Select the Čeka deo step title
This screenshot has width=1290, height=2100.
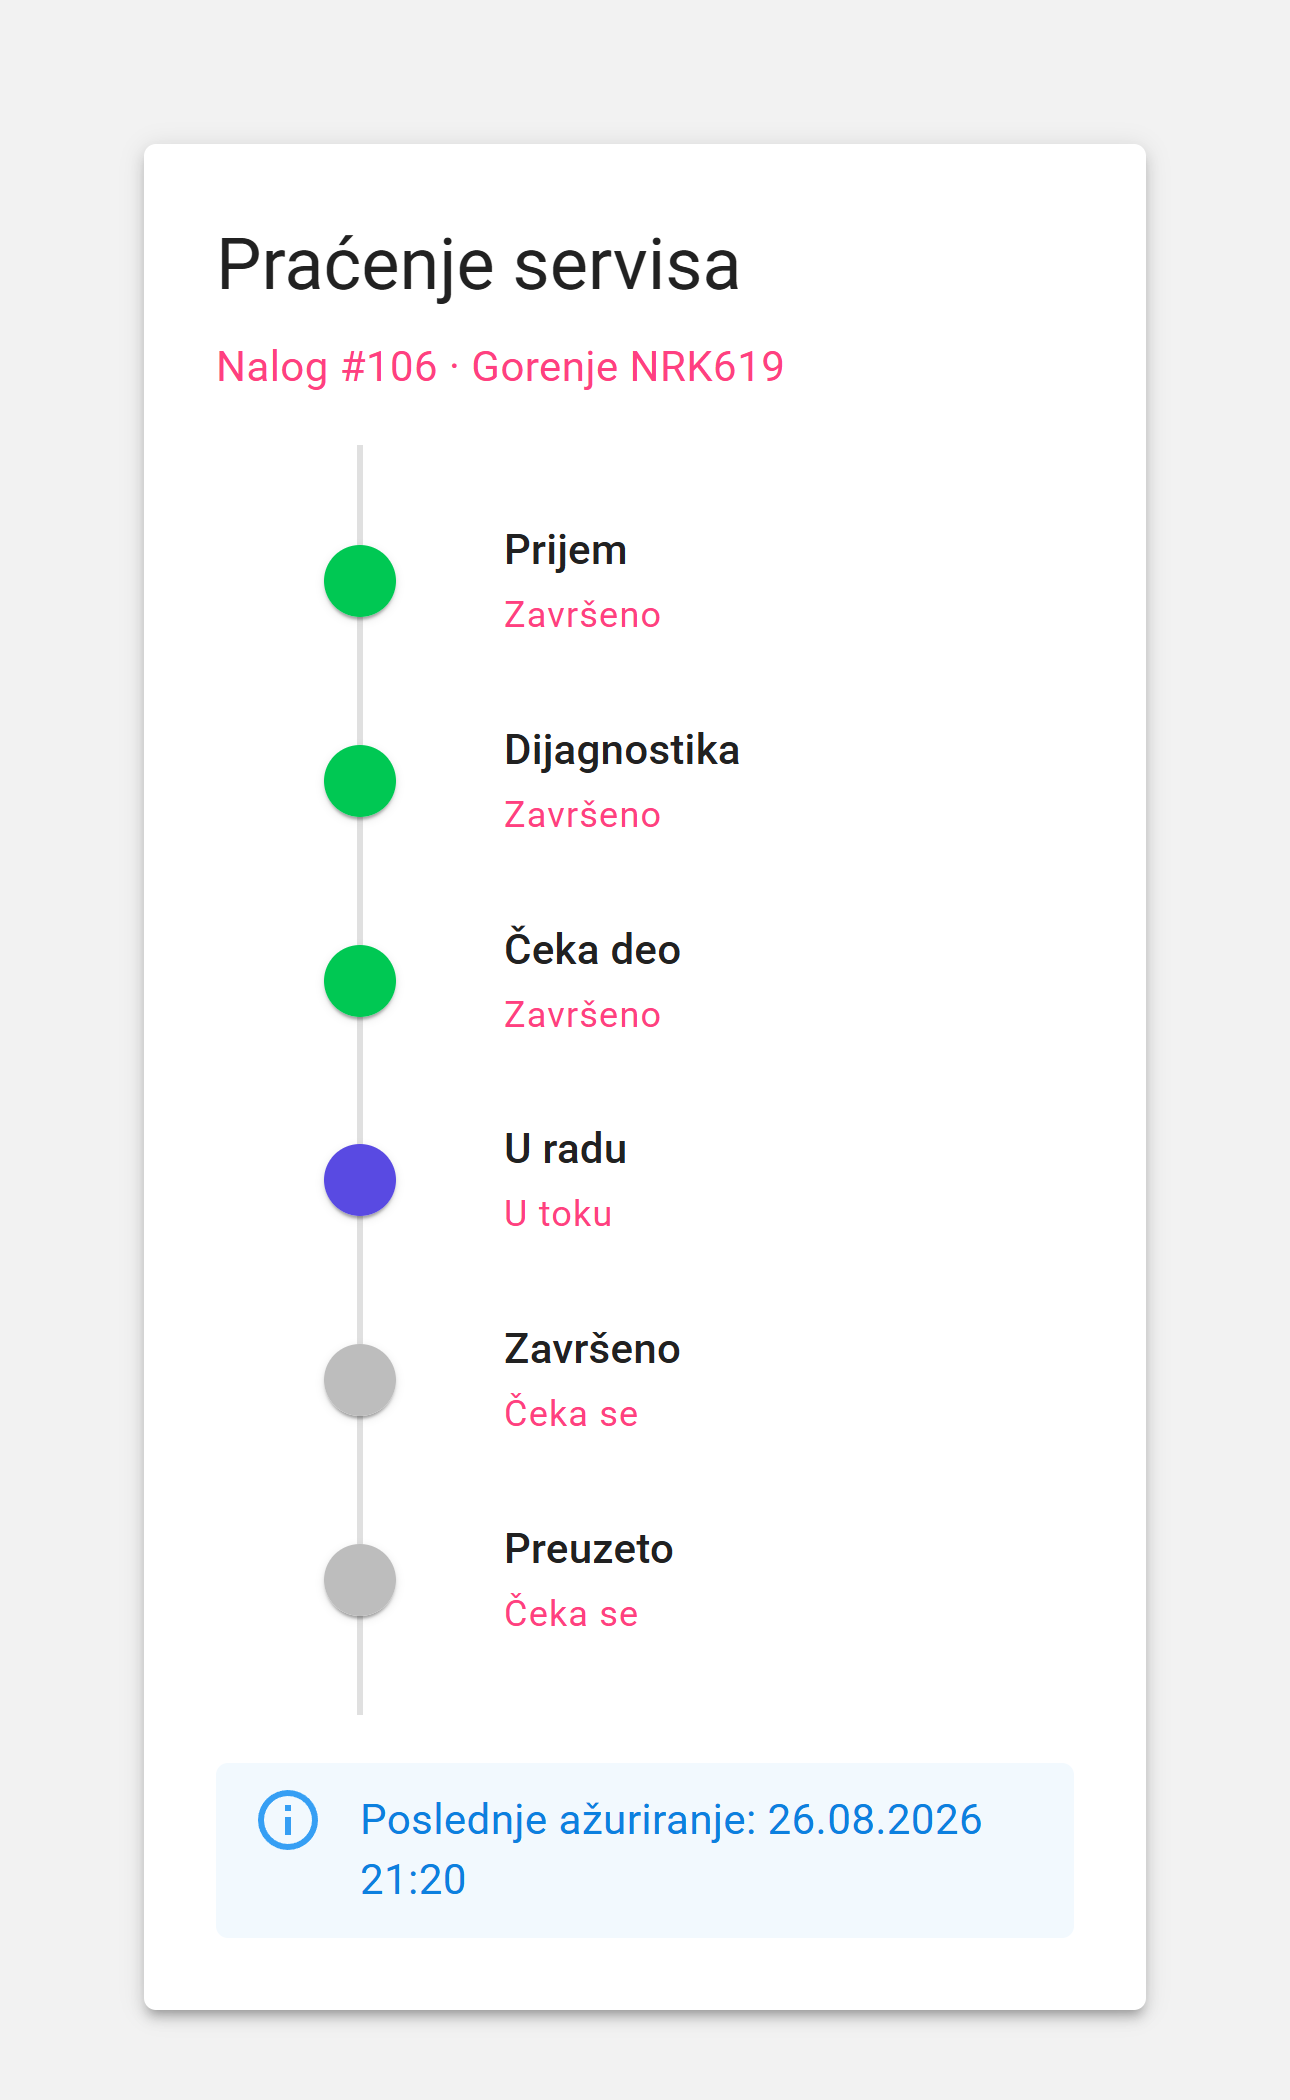(x=592, y=949)
